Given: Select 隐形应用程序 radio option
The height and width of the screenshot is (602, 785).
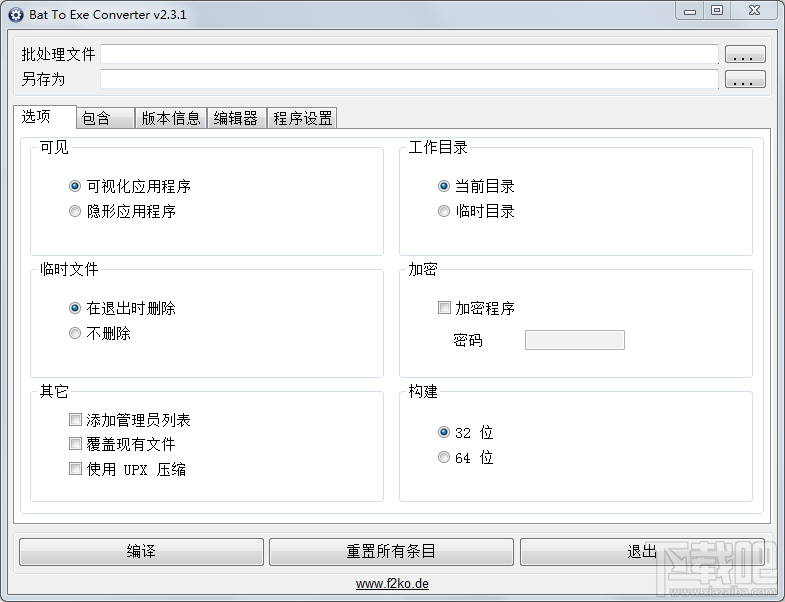Looking at the screenshot, I should coord(122,211).
